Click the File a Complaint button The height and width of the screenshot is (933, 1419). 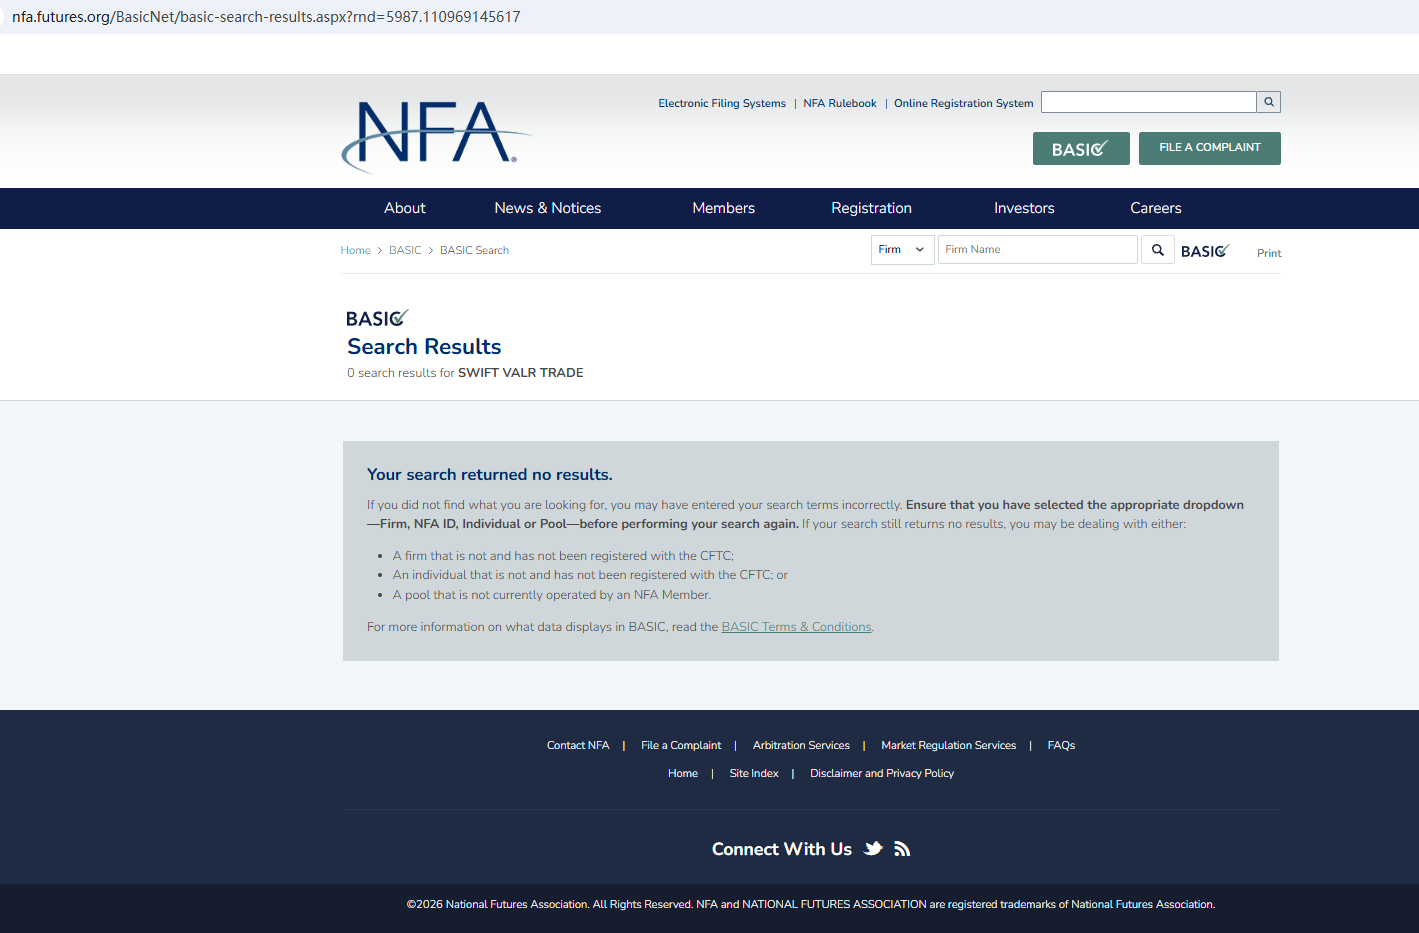pos(1210,148)
